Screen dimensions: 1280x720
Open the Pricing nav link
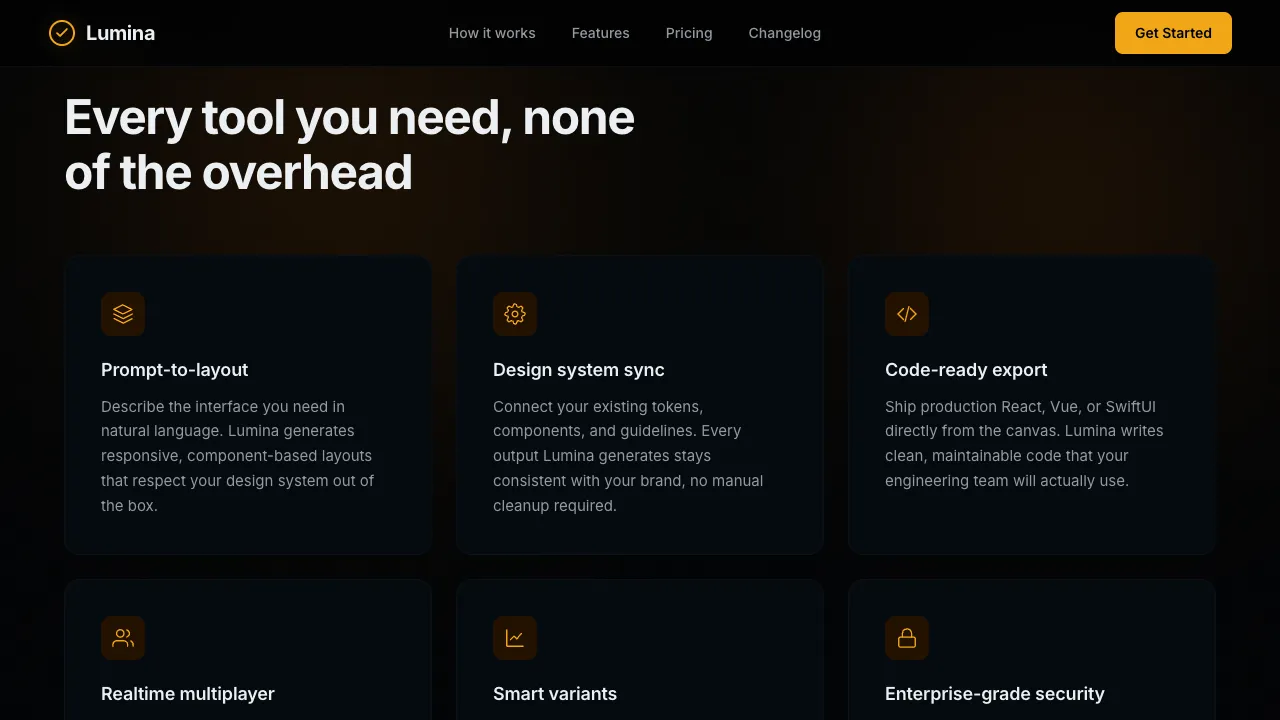[x=689, y=33]
